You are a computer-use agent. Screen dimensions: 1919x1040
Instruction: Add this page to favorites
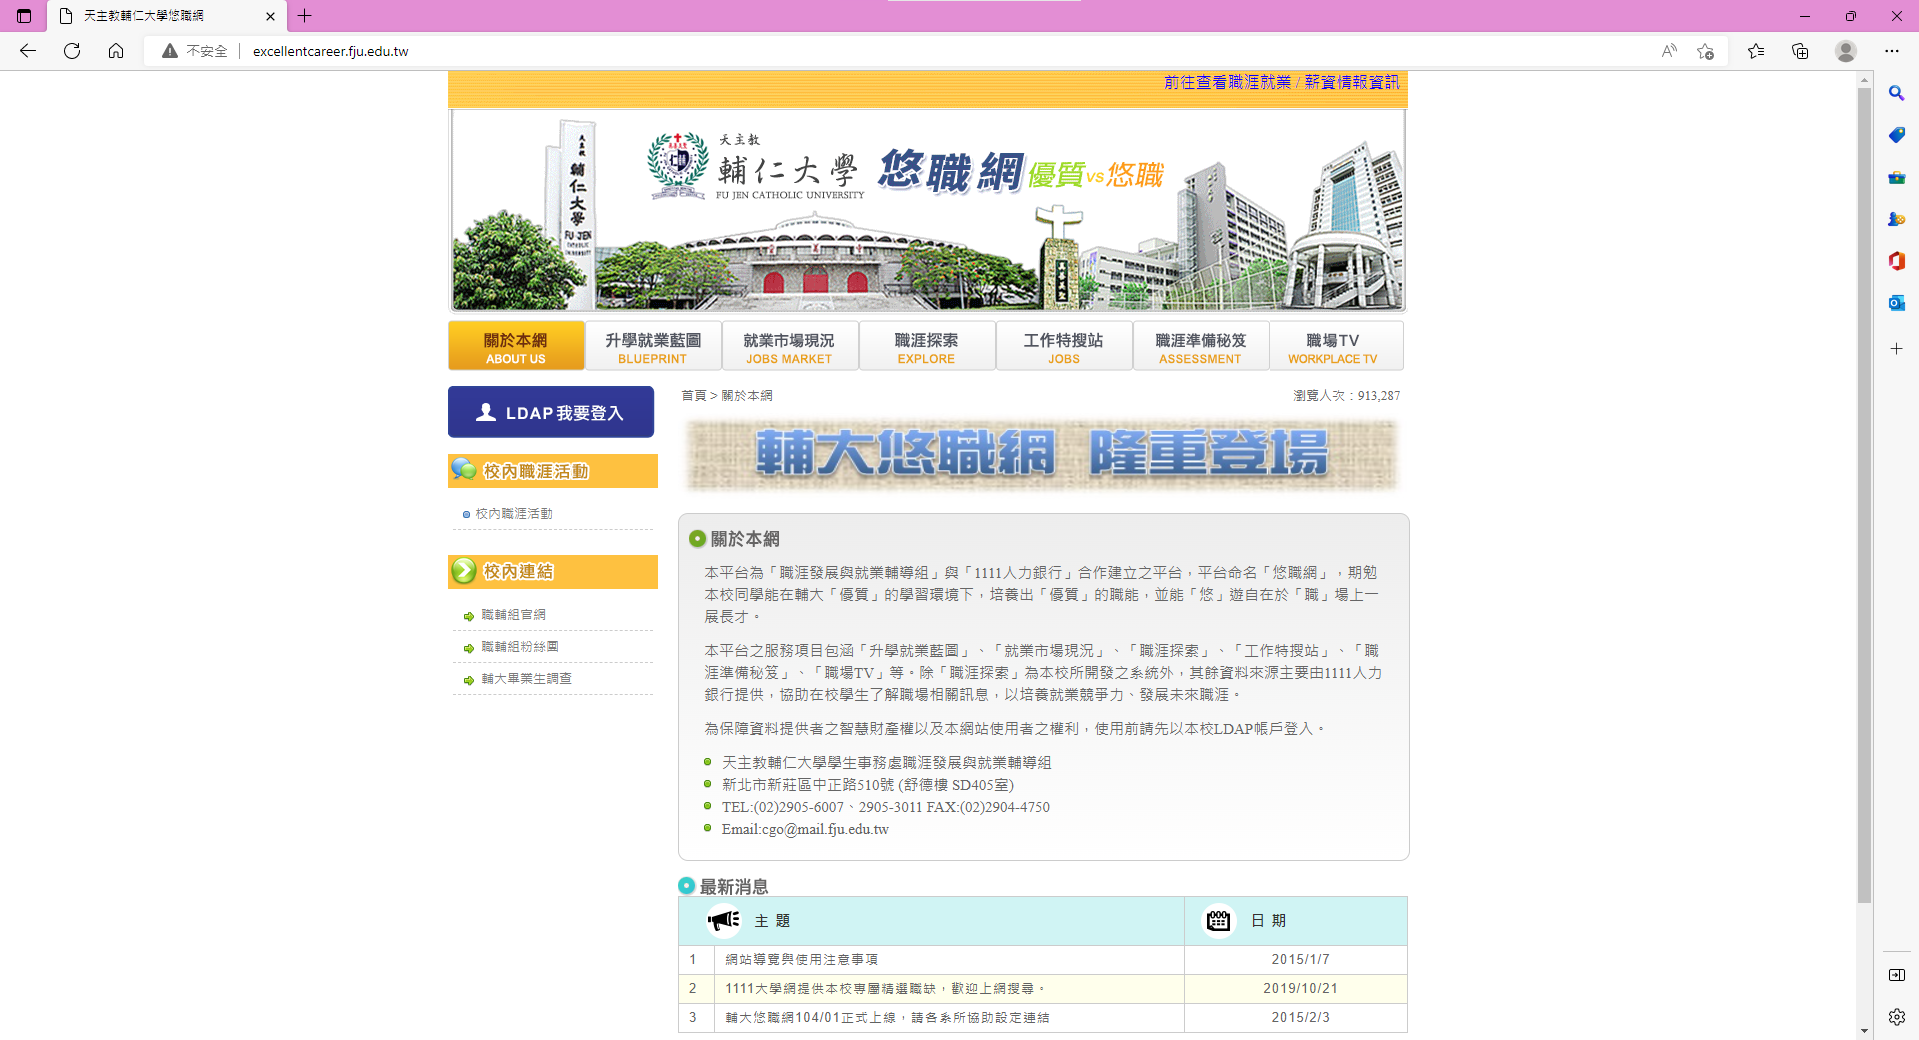pyautogui.click(x=1706, y=51)
